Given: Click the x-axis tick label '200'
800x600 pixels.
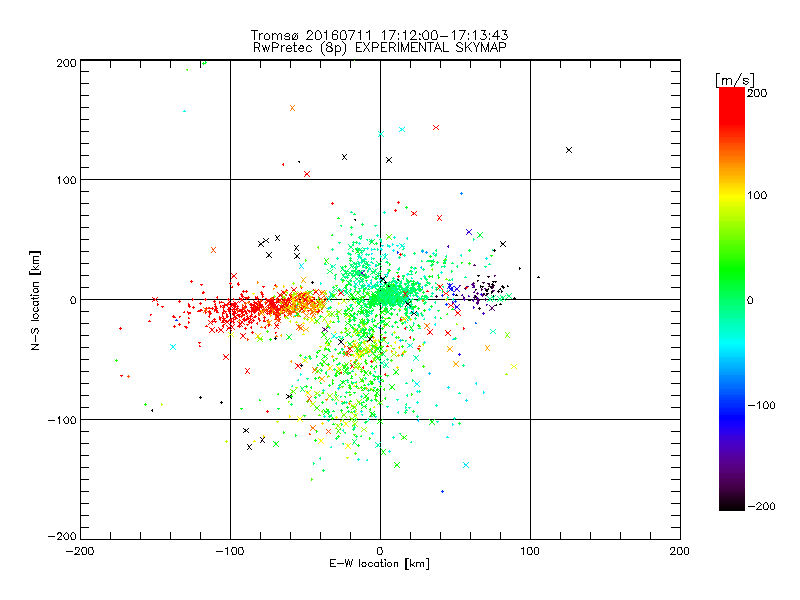Looking at the screenshot, I should click(x=680, y=551).
